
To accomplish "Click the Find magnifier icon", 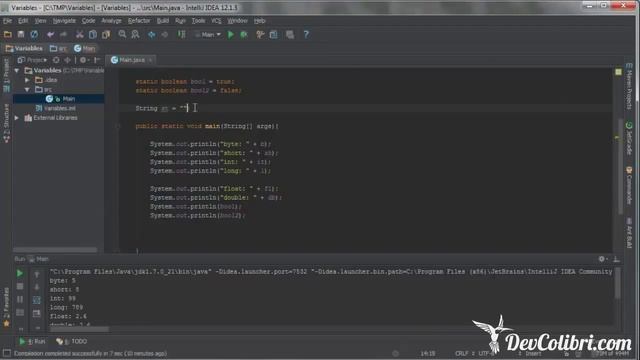I will click(x=122, y=35).
